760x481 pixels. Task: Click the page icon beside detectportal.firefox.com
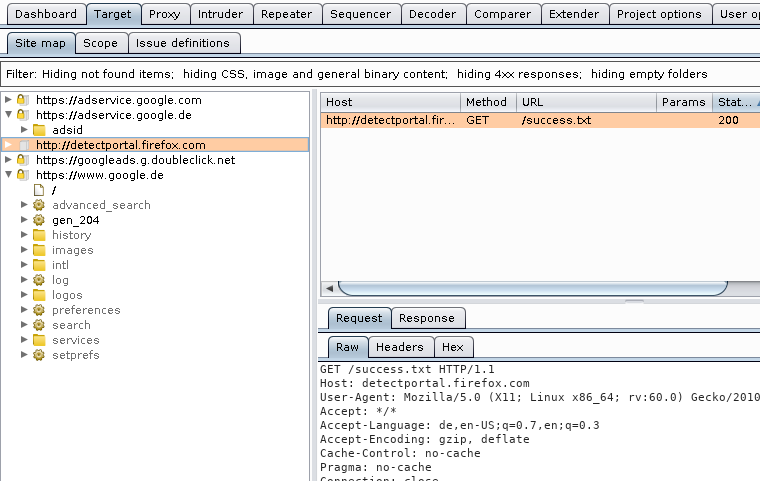coord(24,145)
